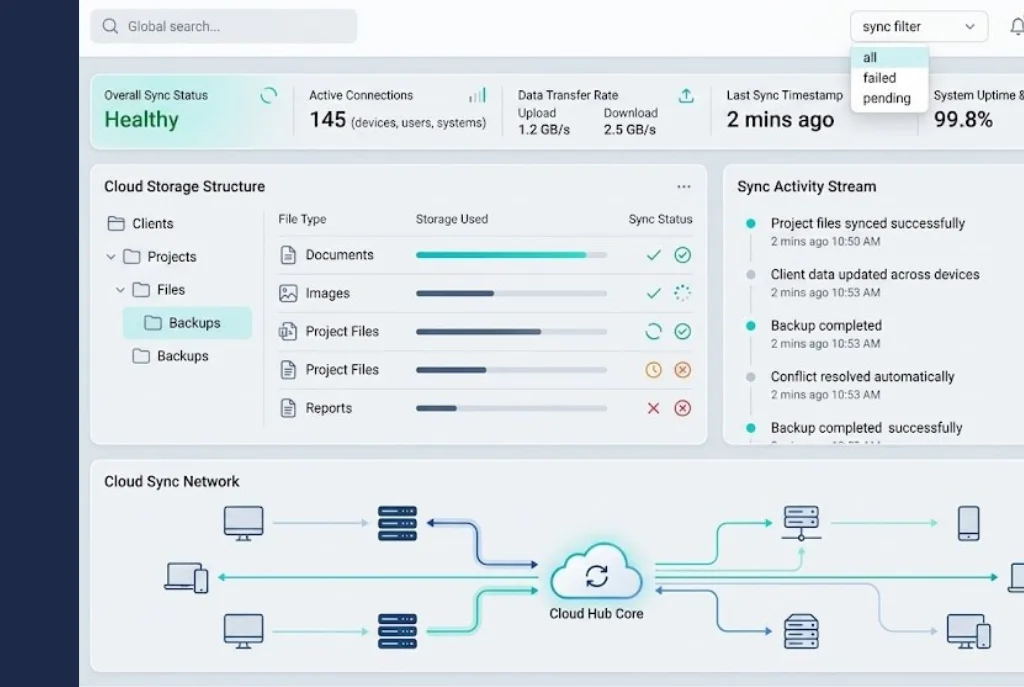1024x687 pixels.
Task: Collapse the Files folder chevron
Action: pos(120,289)
